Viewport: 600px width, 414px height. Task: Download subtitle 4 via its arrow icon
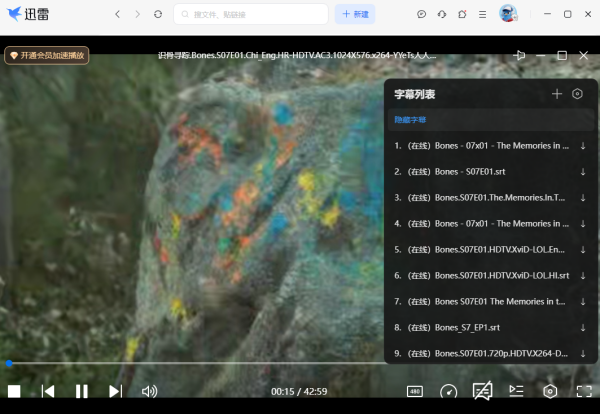point(583,224)
